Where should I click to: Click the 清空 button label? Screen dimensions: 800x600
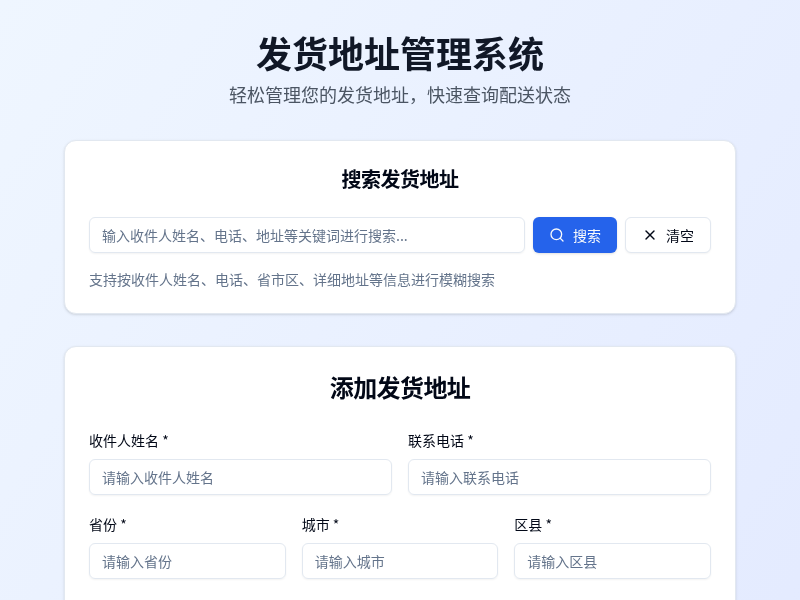pos(680,236)
